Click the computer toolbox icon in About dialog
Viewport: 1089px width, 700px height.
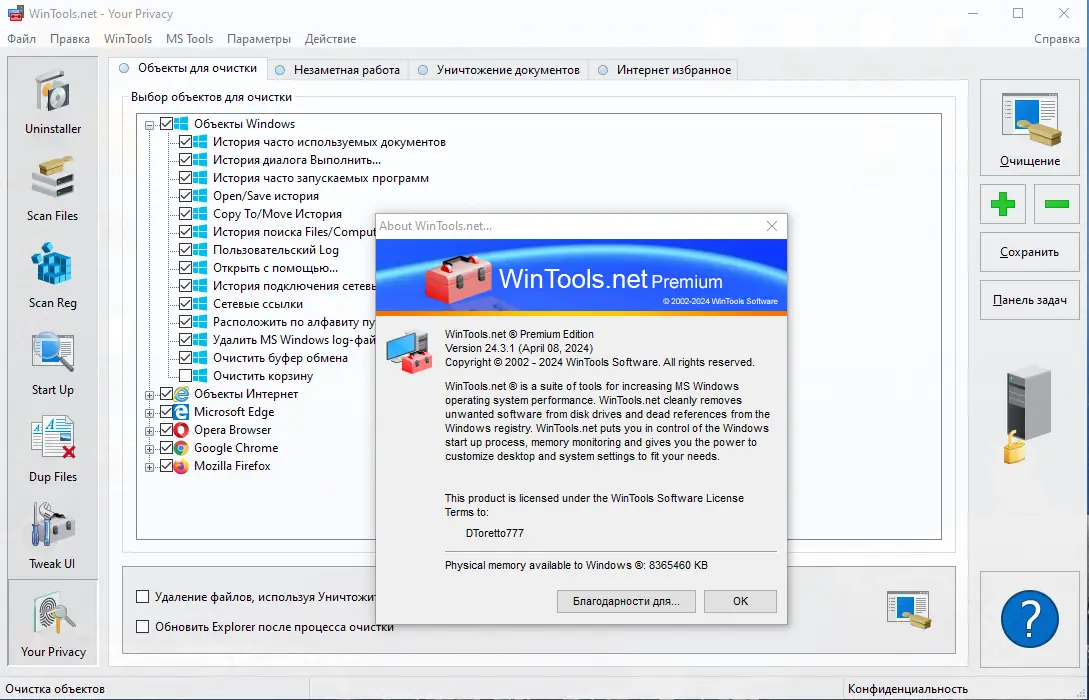coord(410,353)
